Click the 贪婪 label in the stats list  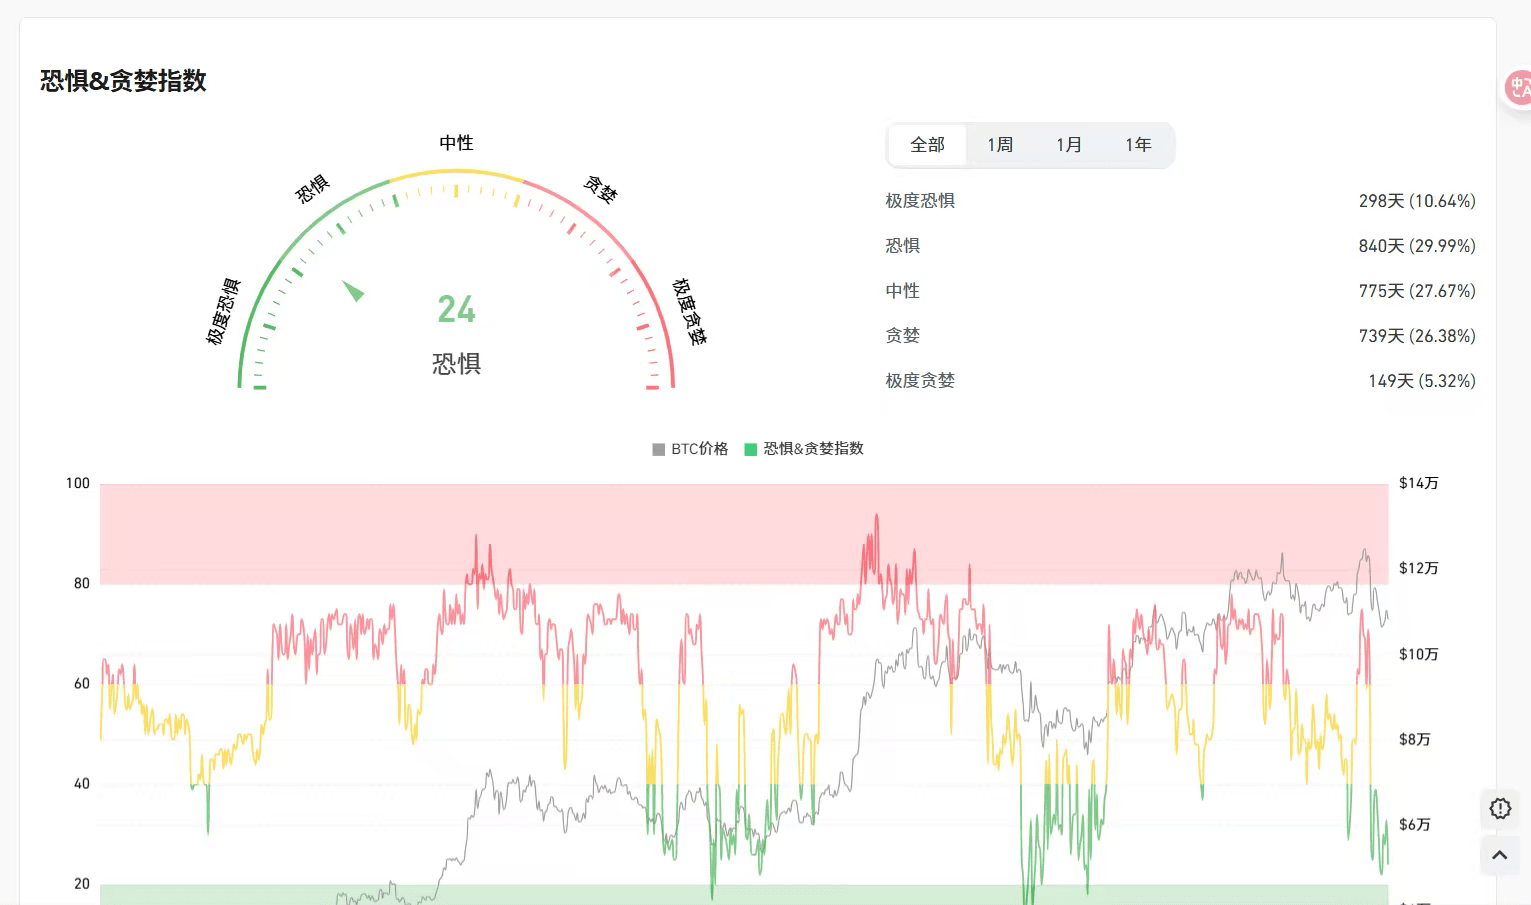tap(902, 336)
